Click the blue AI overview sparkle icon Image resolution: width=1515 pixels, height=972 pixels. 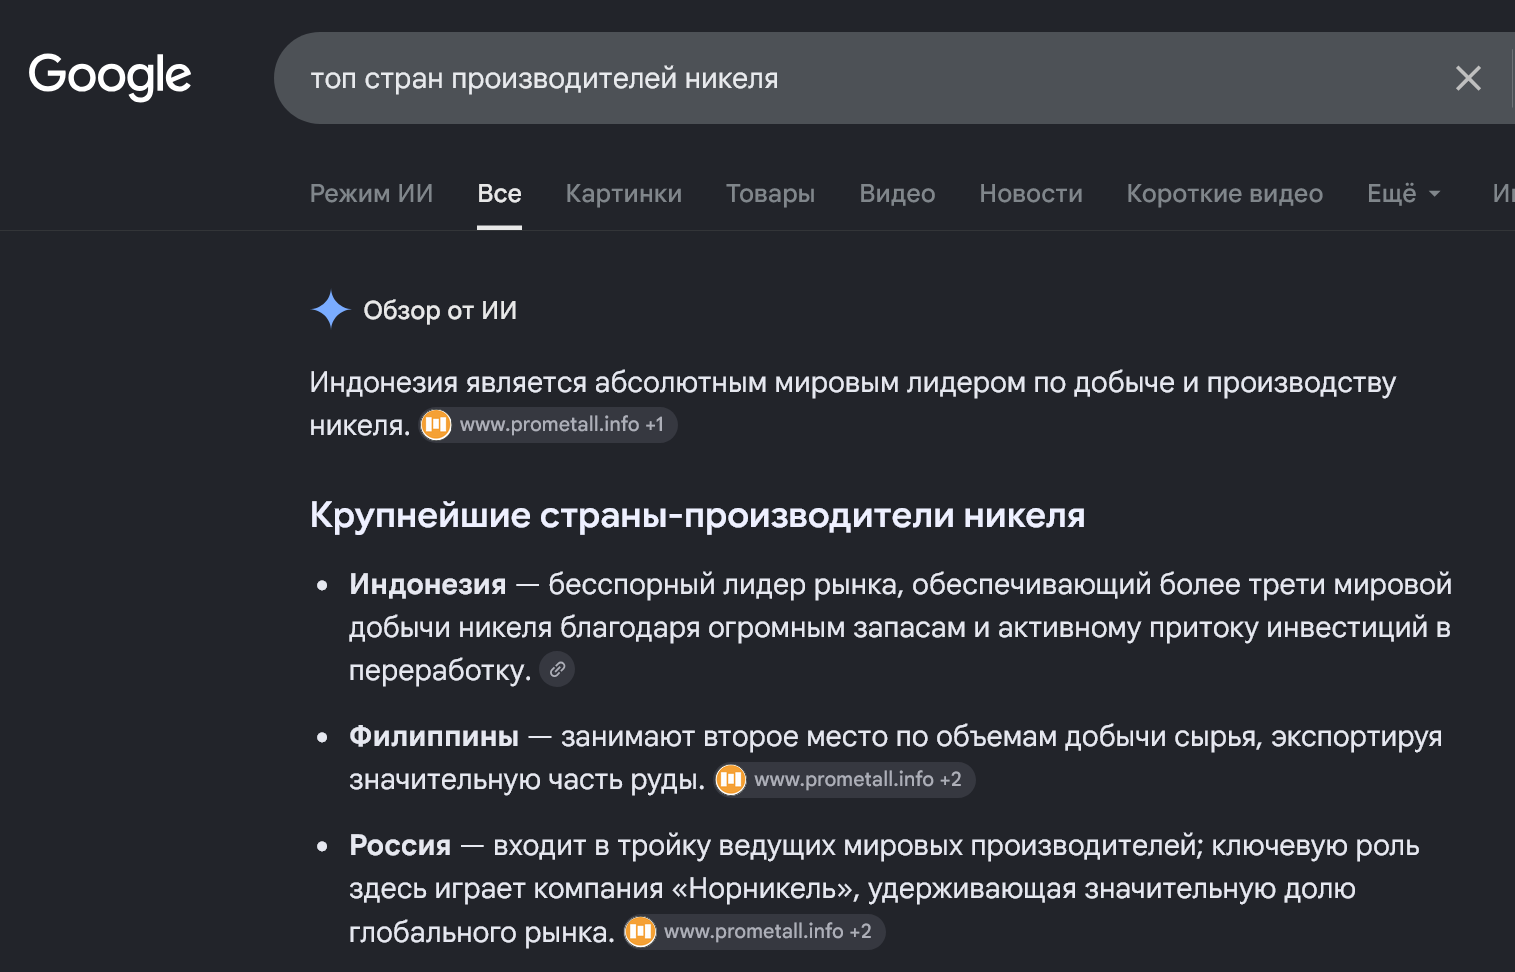tap(330, 310)
